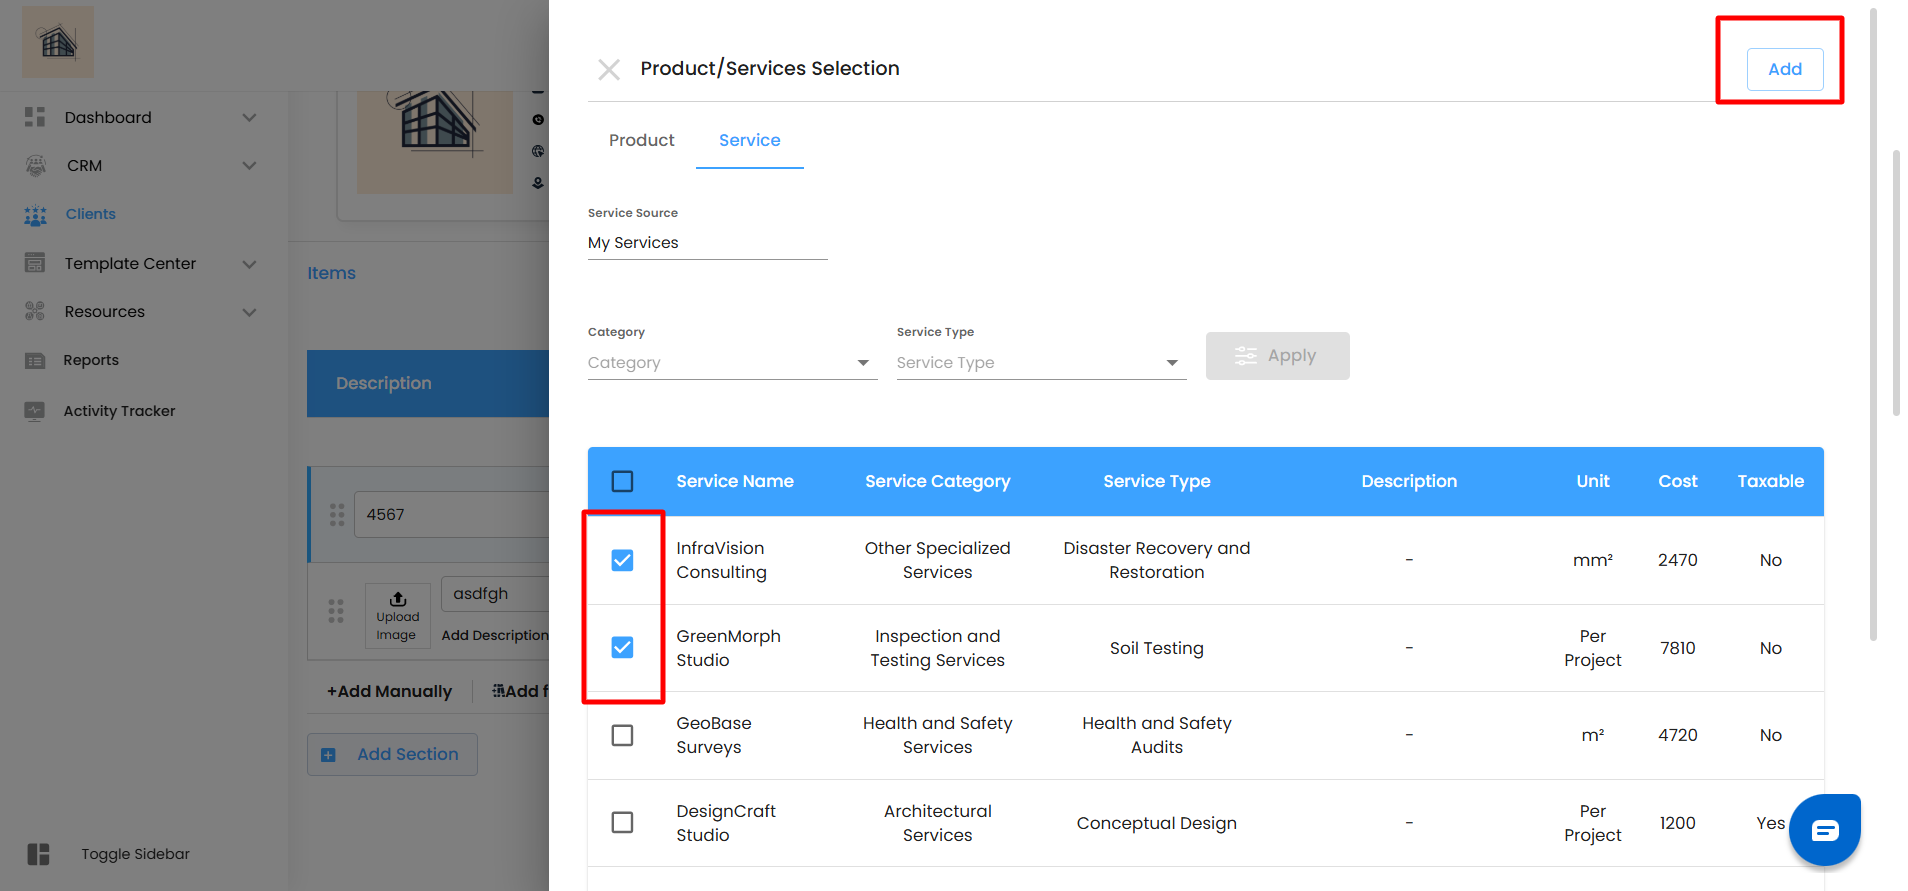This screenshot has height=891, width=1908.
Task: Close the Product/Services Selection panel
Action: [x=609, y=69]
